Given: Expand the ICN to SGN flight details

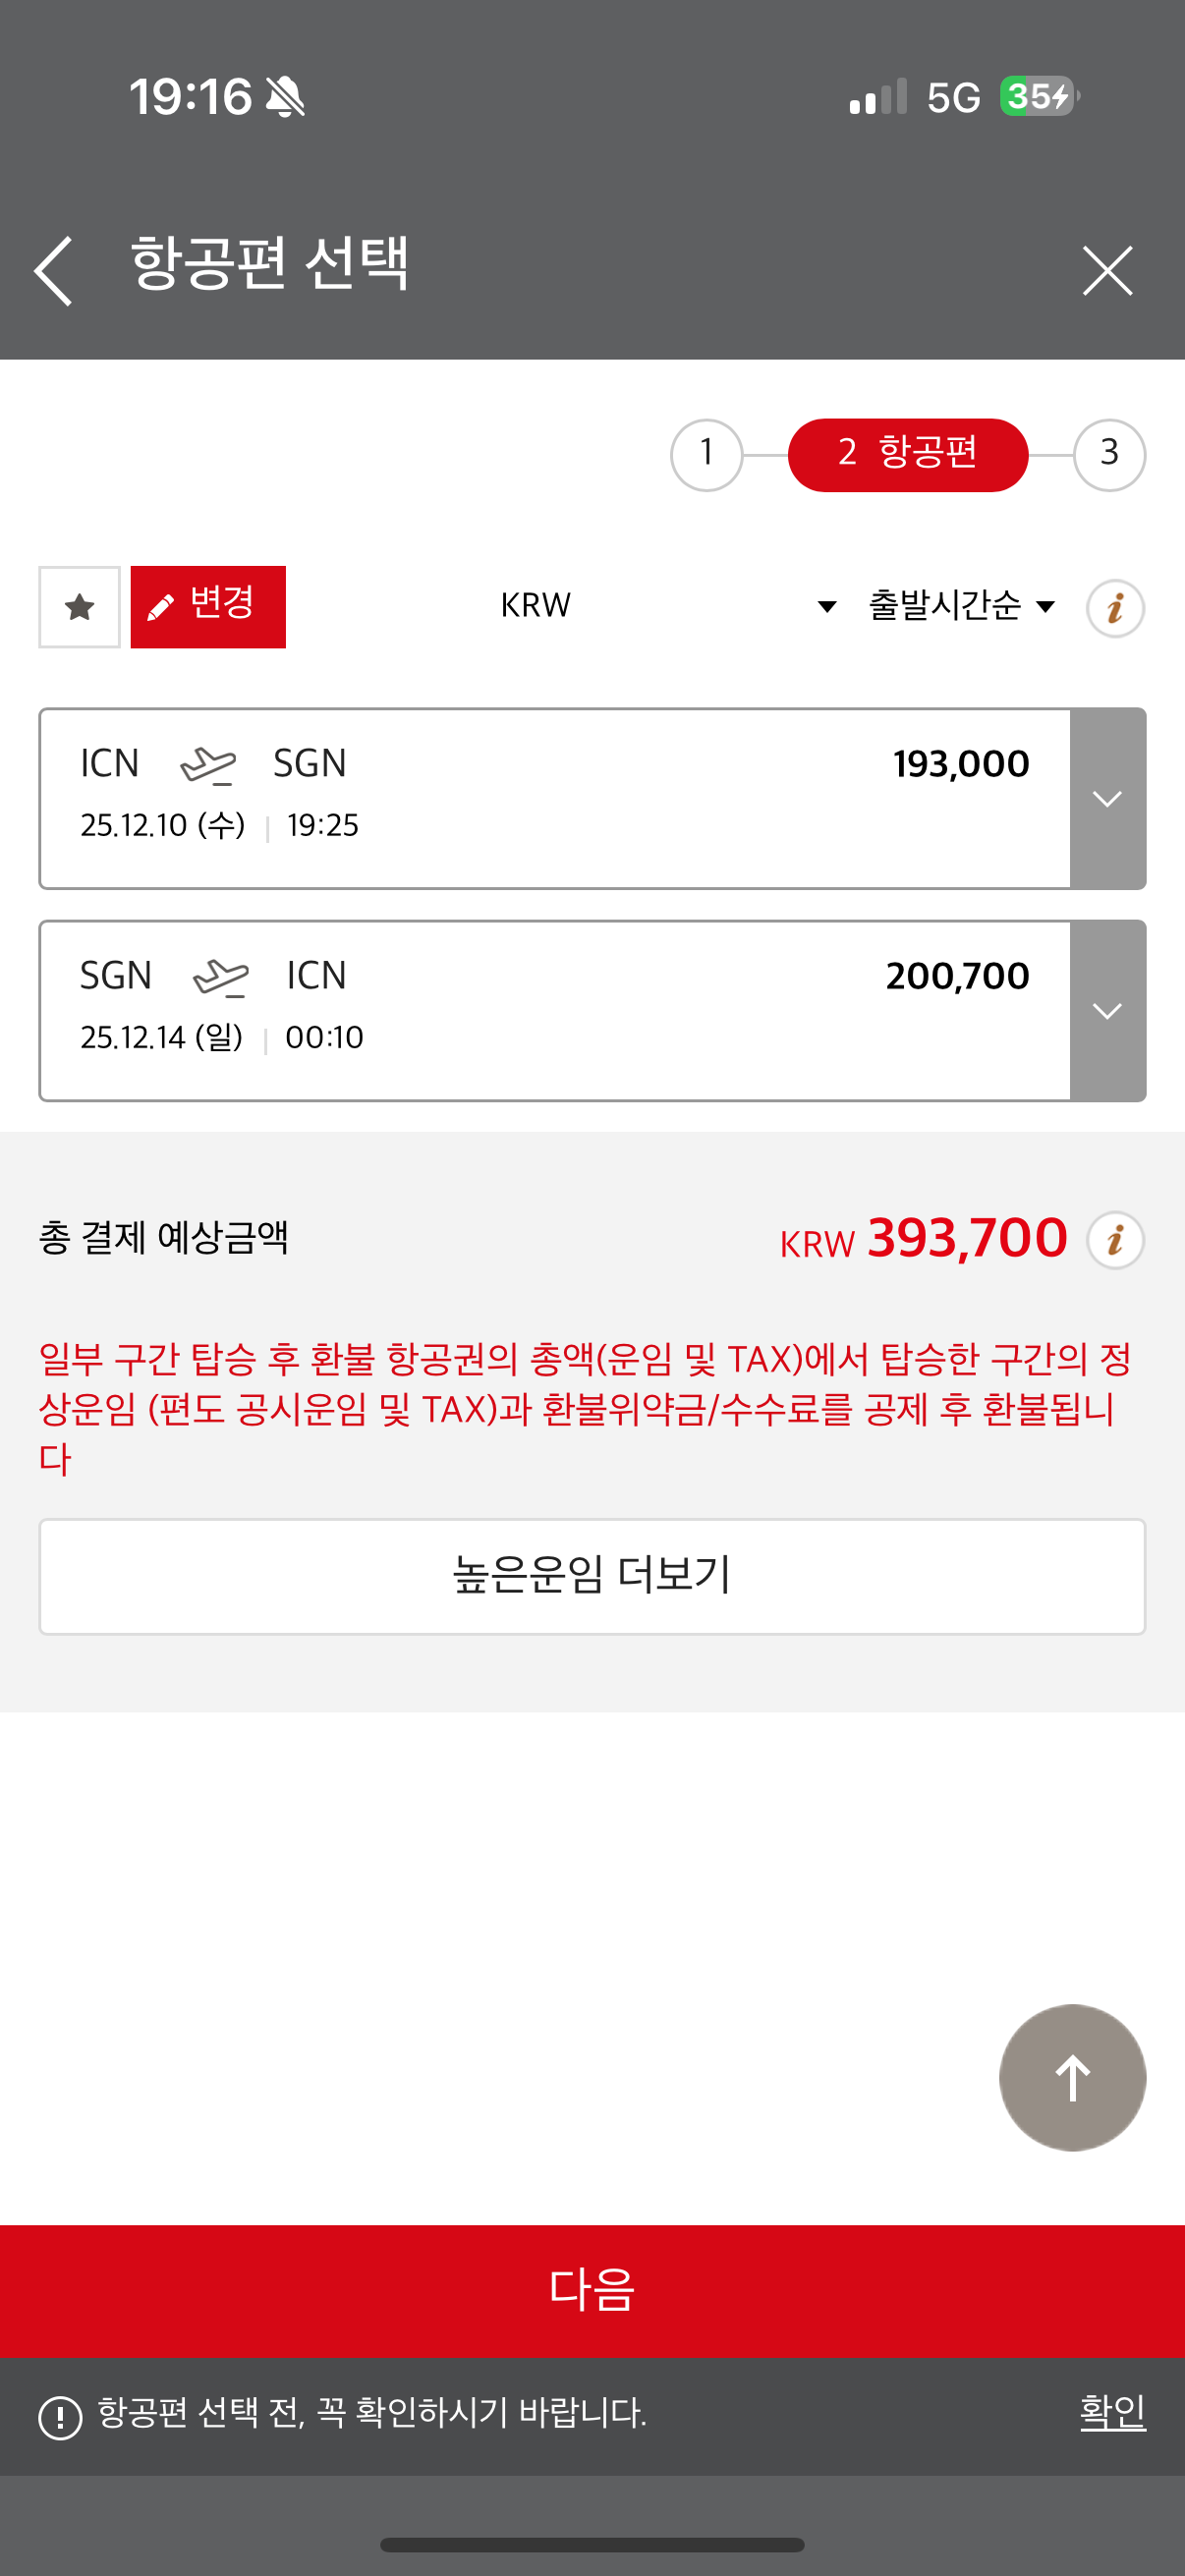Looking at the screenshot, I should coord(1107,799).
